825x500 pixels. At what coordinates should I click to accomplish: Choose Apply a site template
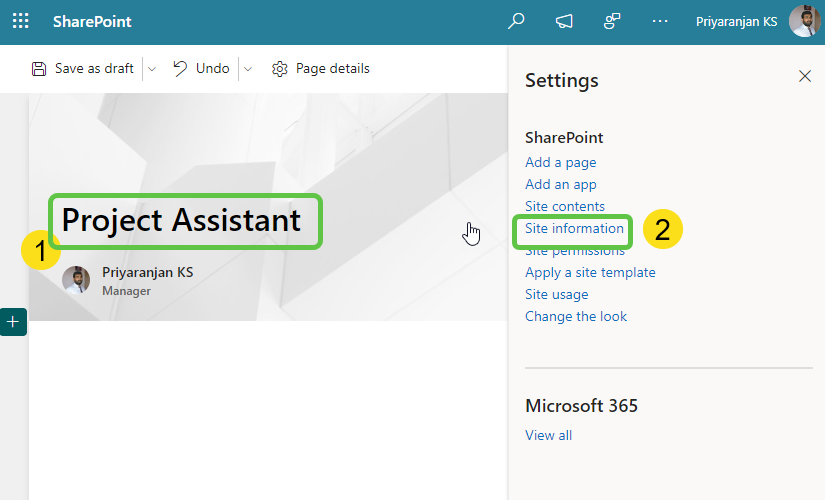590,272
